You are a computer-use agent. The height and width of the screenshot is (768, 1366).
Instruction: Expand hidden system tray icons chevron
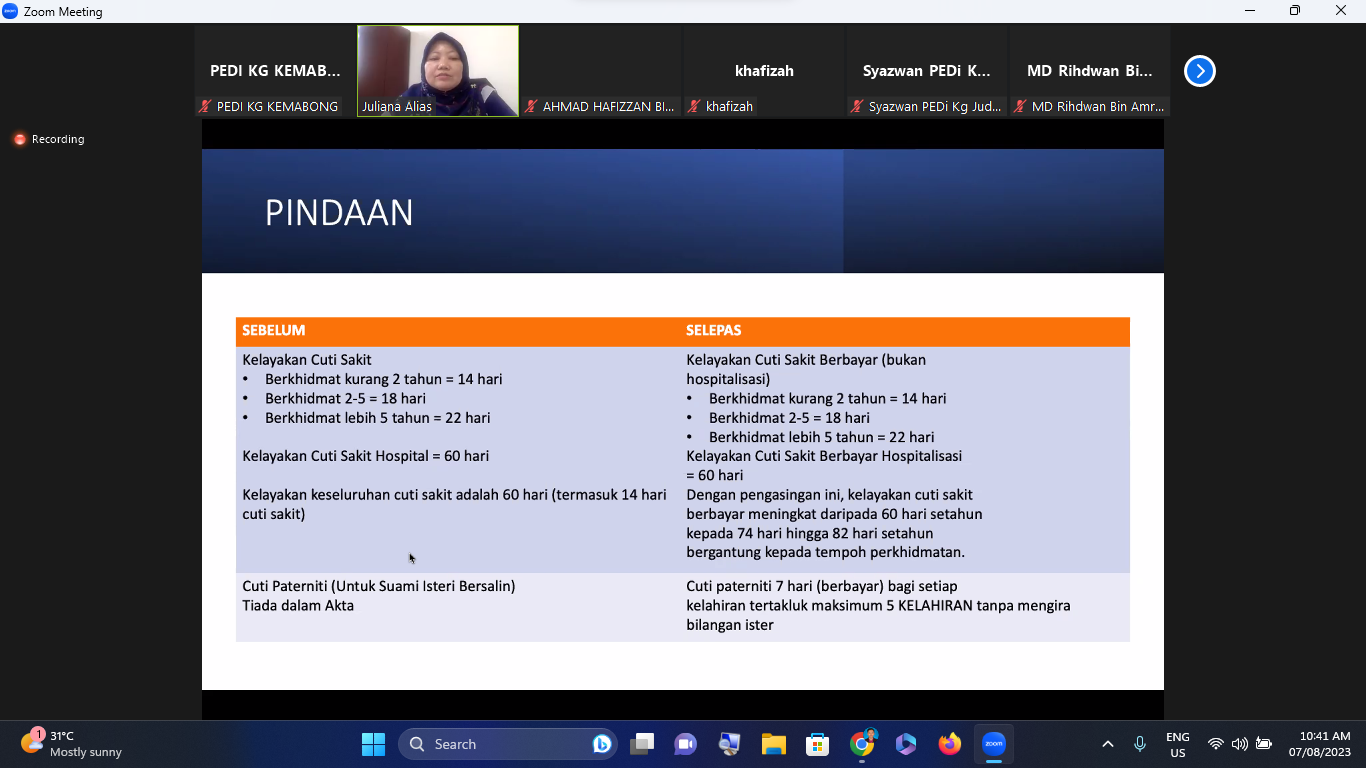(1107, 744)
